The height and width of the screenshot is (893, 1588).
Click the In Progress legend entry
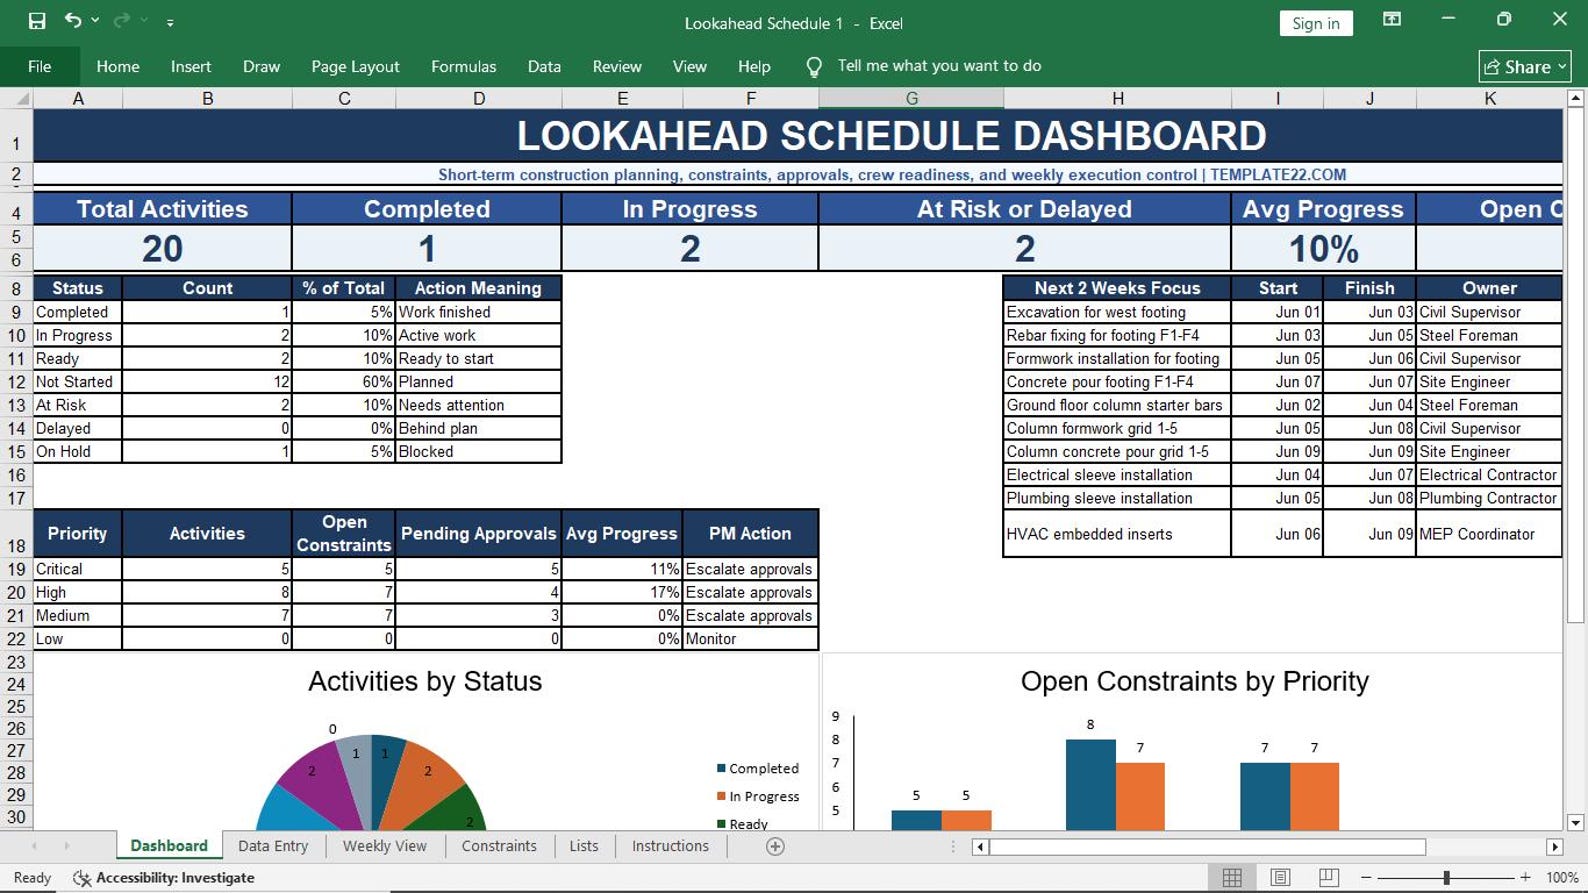pyautogui.click(x=758, y=796)
